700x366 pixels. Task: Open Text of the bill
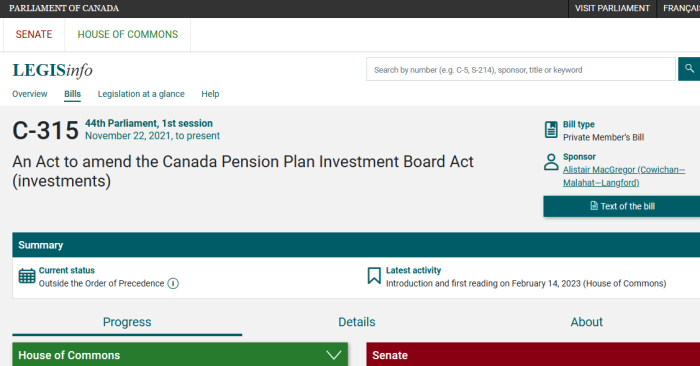pos(621,206)
